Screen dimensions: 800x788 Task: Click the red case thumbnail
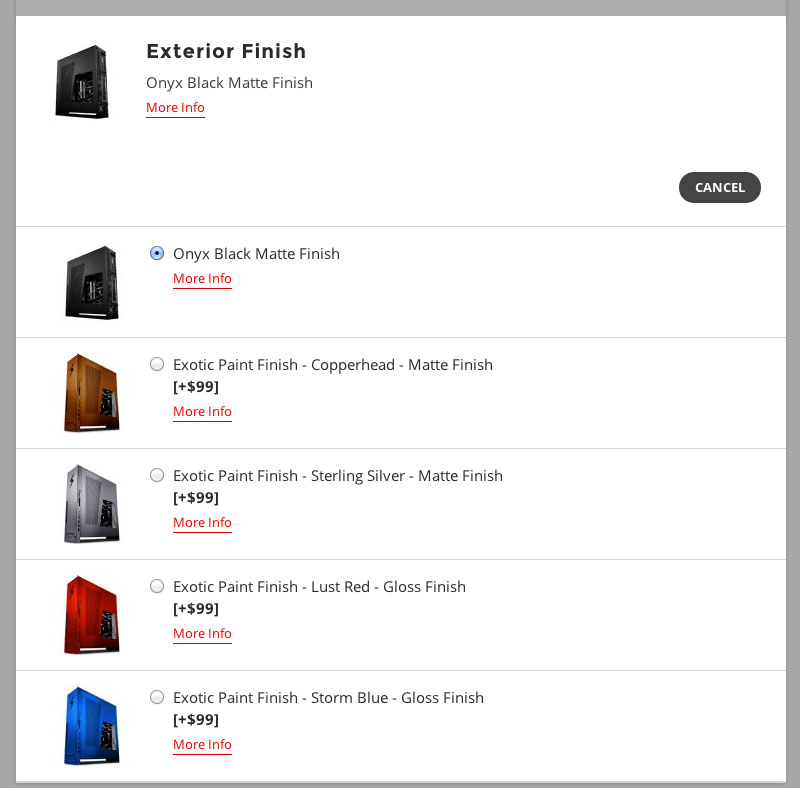click(92, 615)
